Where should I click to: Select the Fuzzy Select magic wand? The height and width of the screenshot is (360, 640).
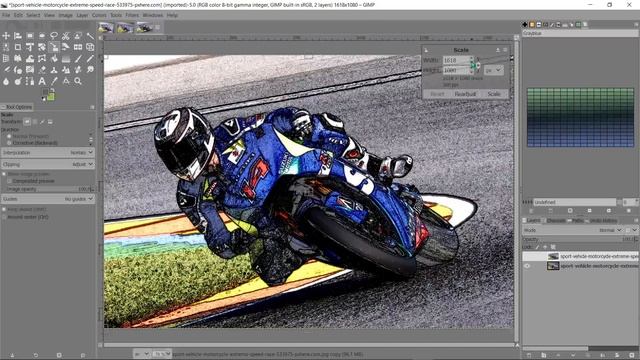click(x=90, y=36)
